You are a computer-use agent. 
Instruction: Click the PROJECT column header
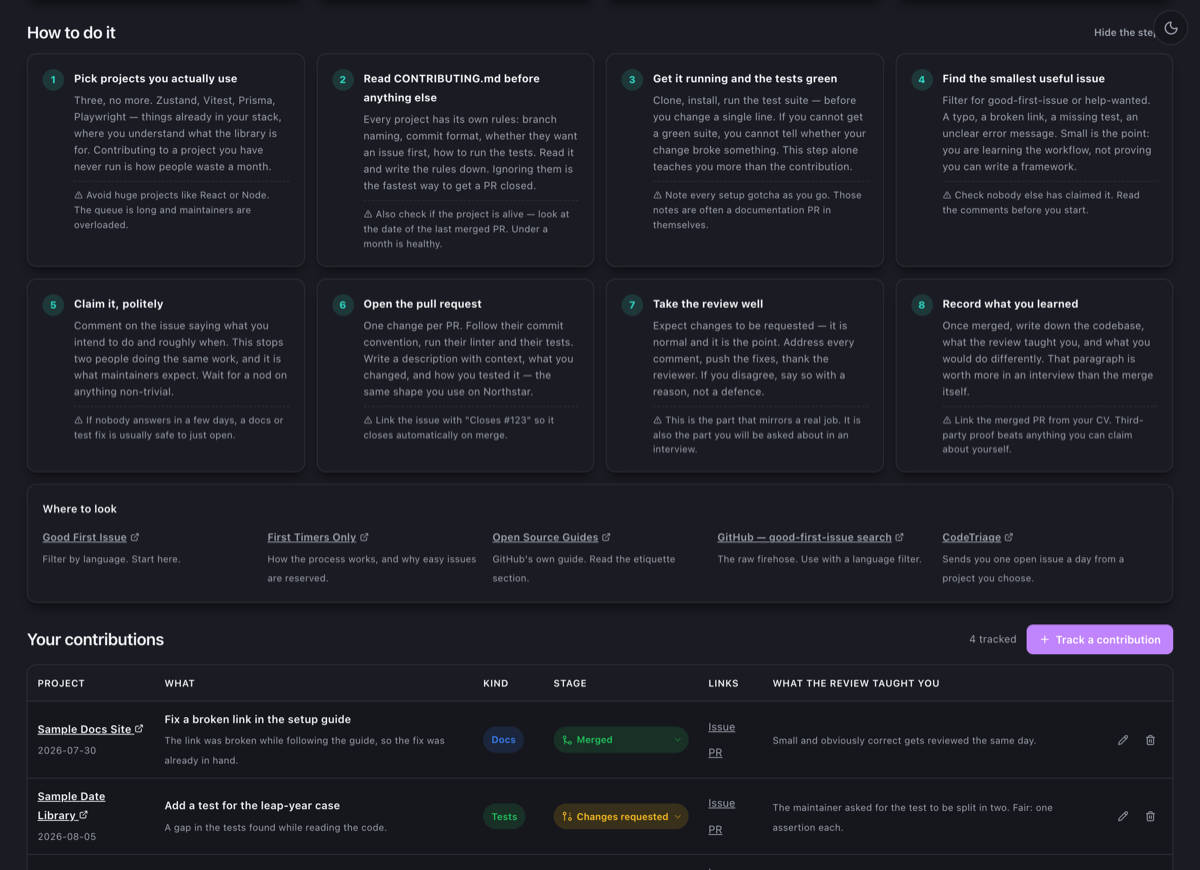61,683
